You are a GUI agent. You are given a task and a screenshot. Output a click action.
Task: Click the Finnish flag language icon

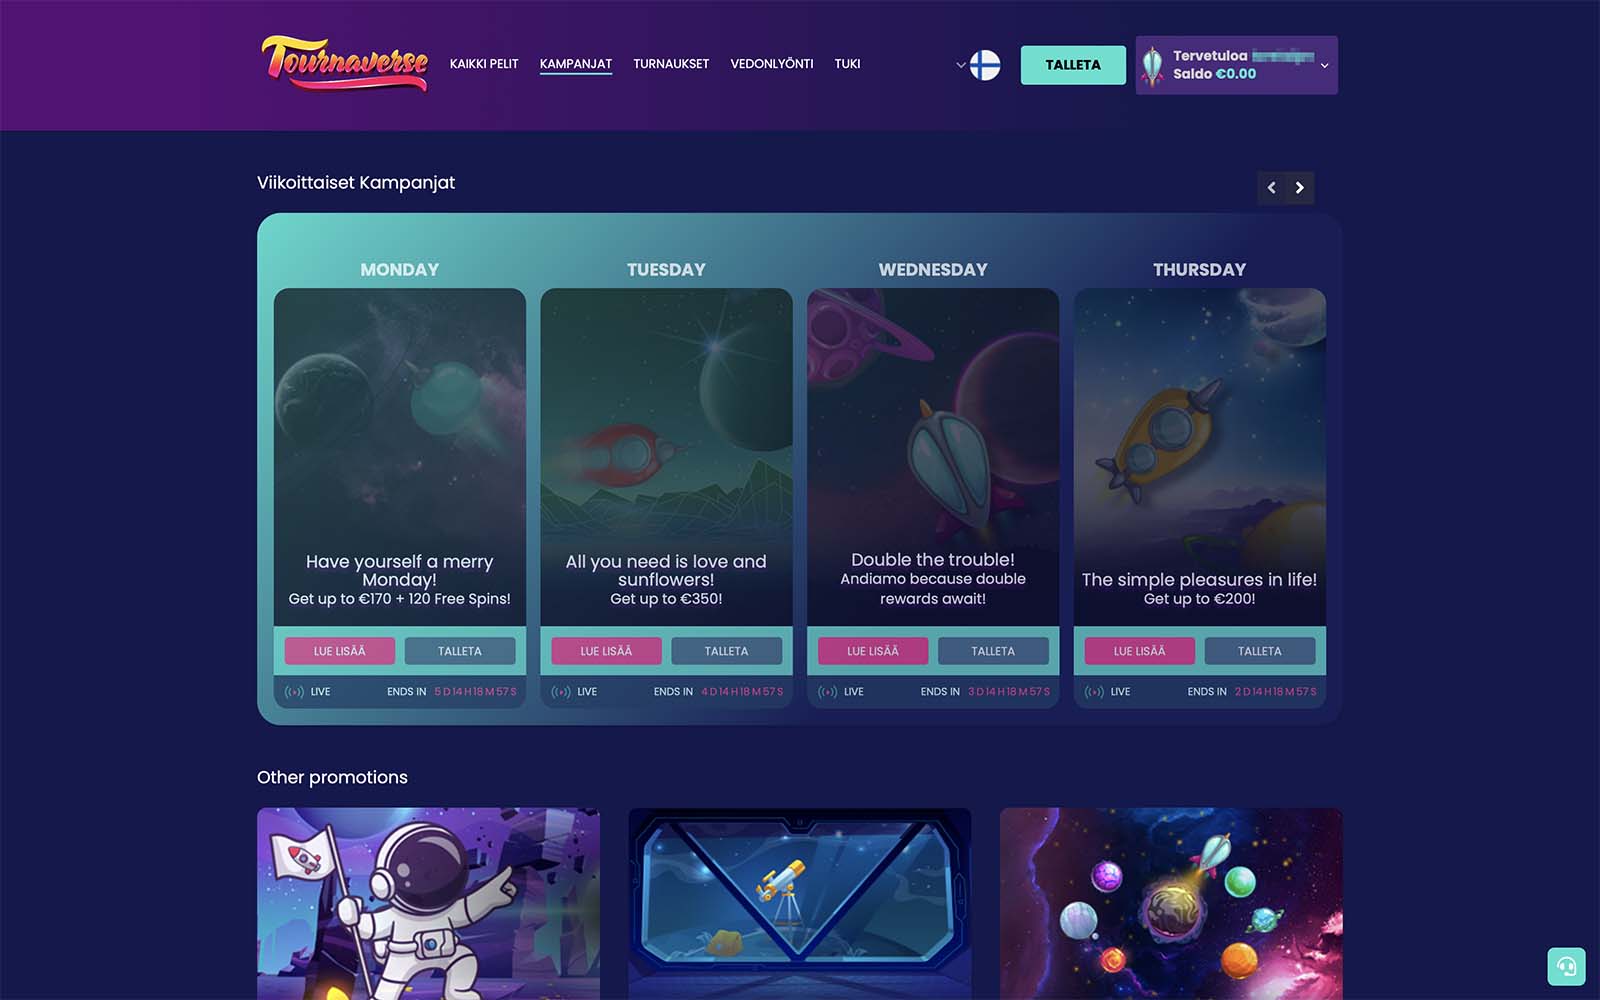pyautogui.click(x=985, y=65)
